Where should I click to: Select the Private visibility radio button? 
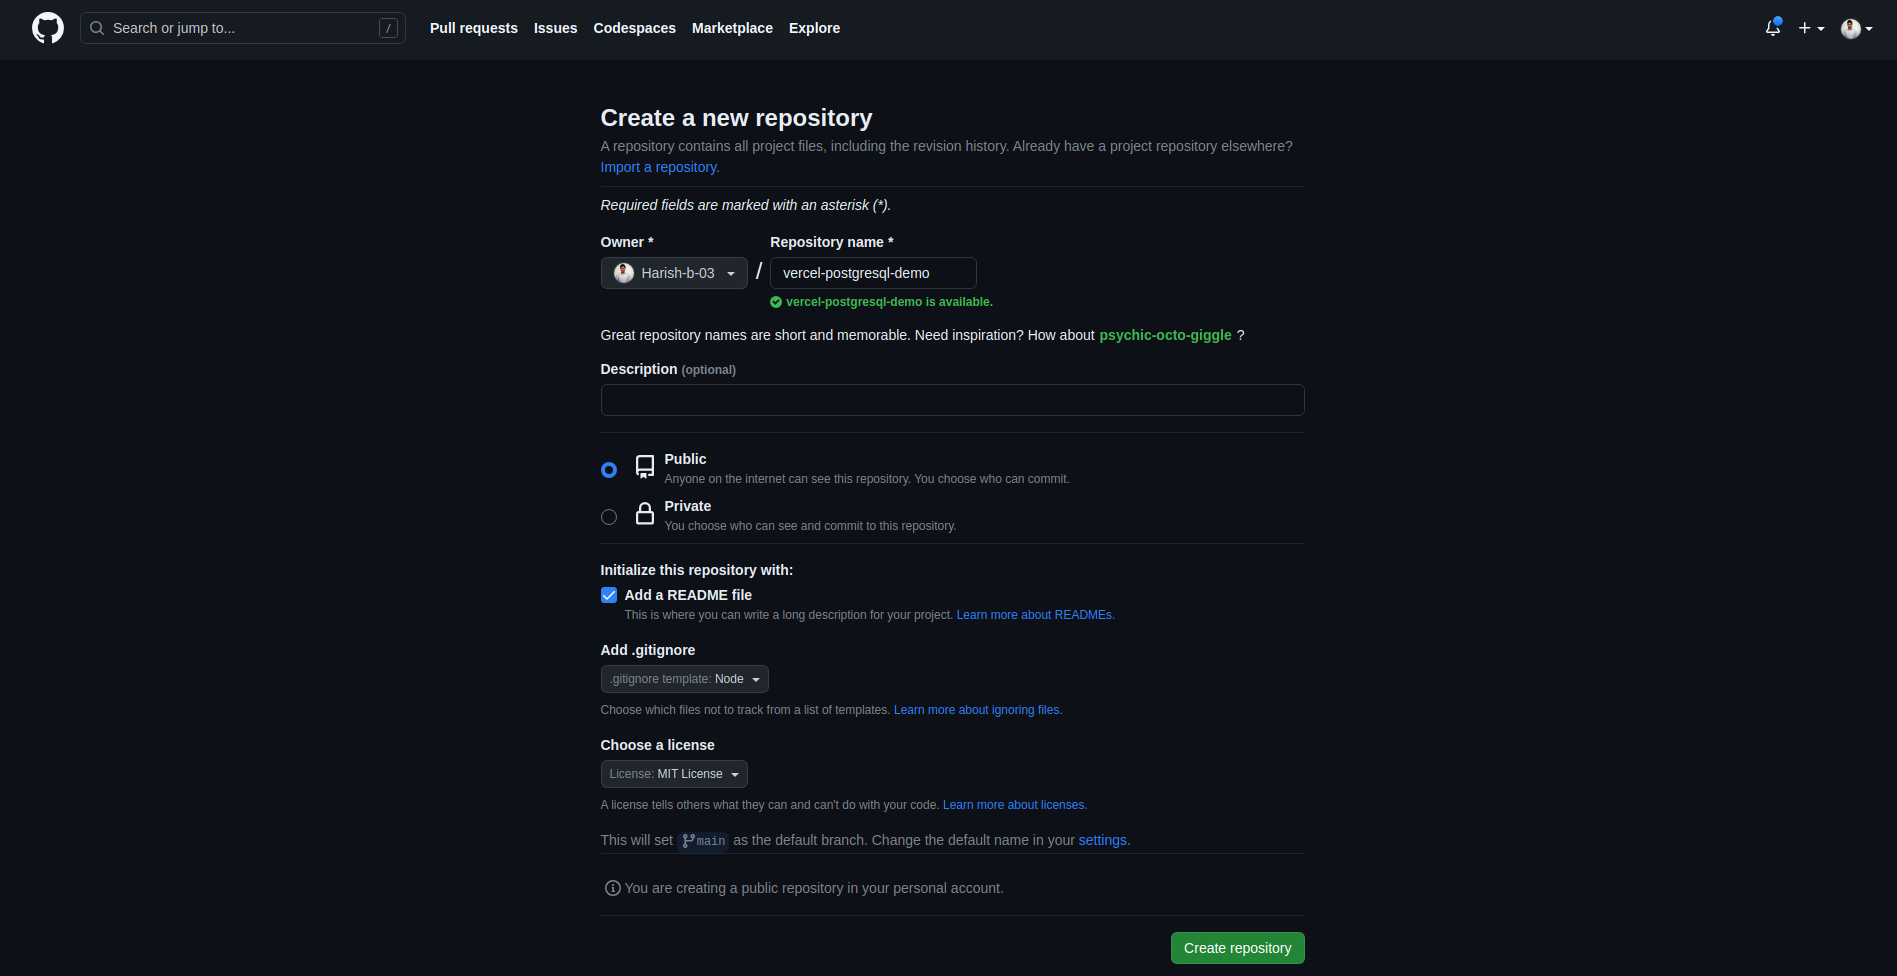[609, 517]
